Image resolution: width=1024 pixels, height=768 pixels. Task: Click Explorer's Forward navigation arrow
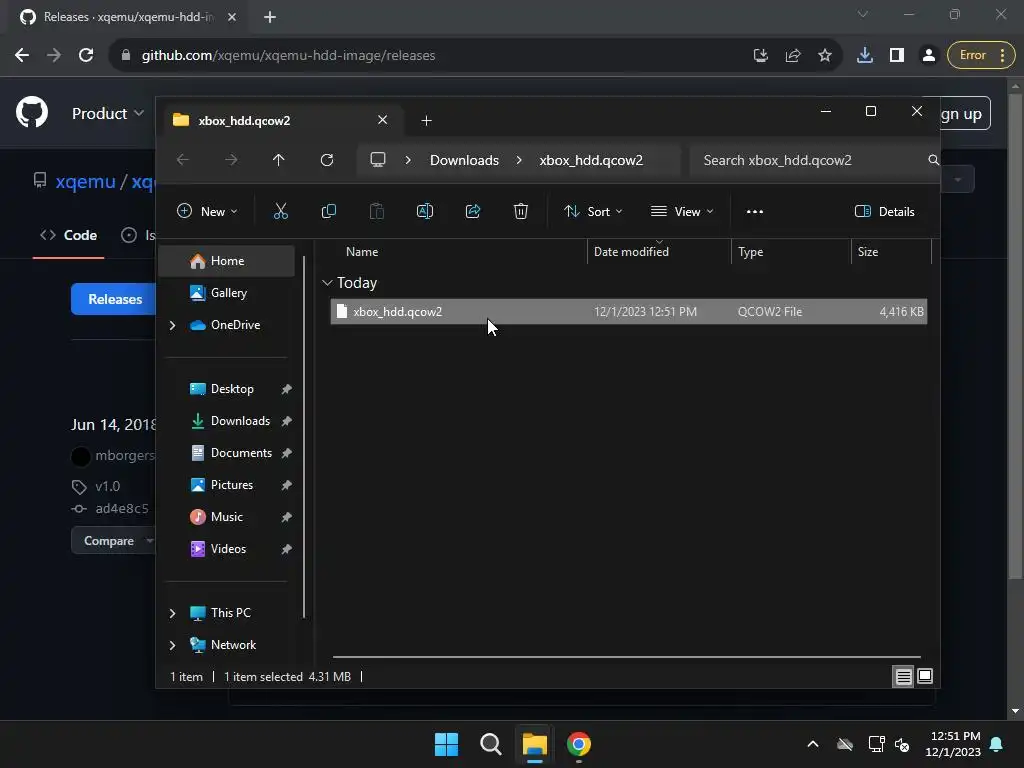coord(231,160)
